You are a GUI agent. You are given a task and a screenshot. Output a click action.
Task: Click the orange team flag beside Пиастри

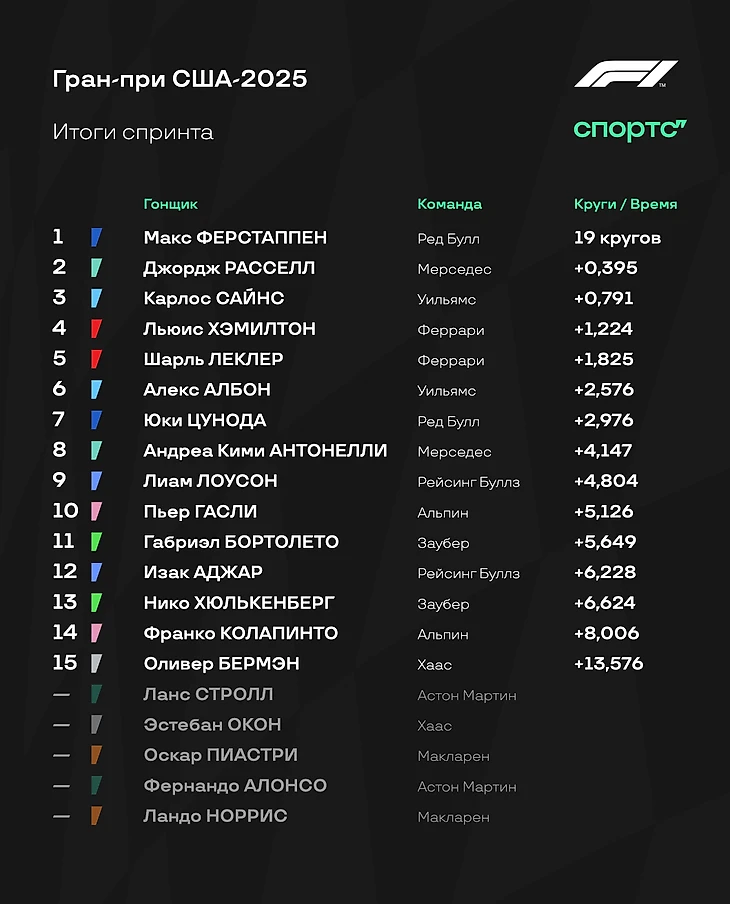[96, 755]
